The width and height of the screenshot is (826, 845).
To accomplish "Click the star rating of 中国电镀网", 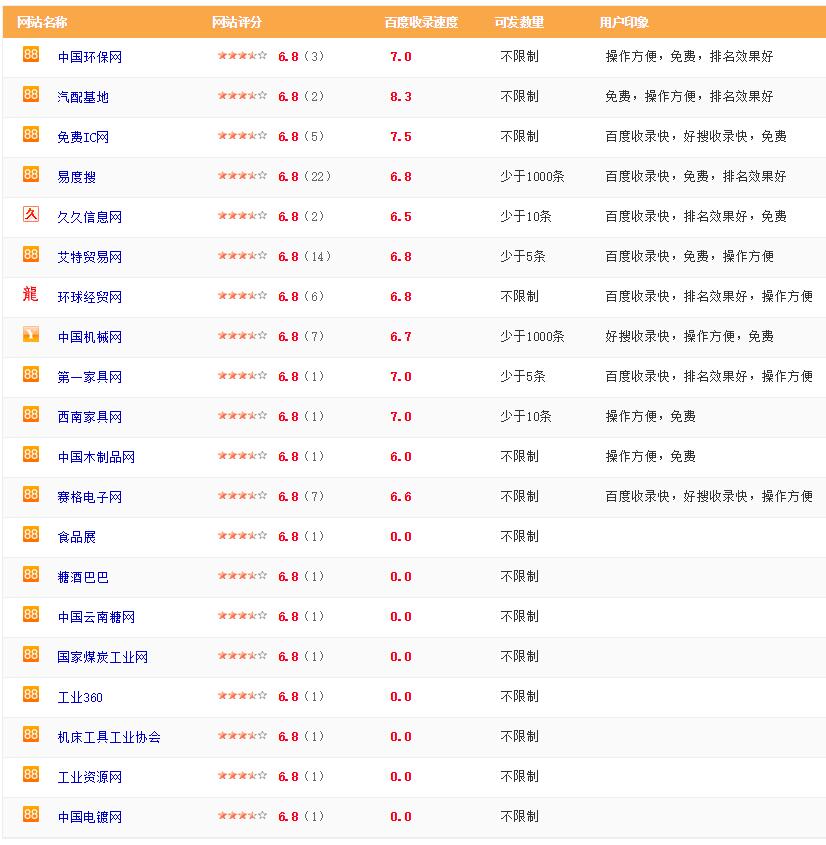I will point(242,816).
